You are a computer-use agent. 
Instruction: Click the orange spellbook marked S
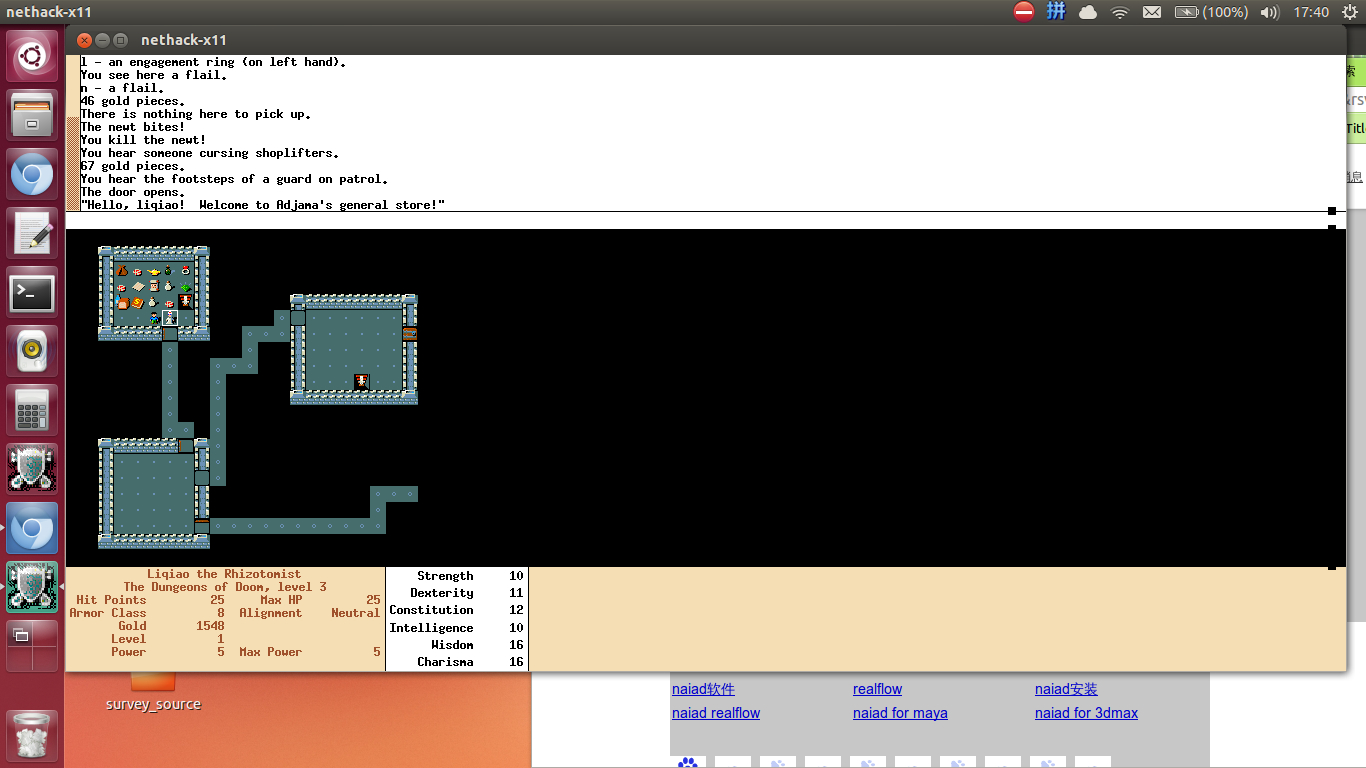(x=137, y=303)
